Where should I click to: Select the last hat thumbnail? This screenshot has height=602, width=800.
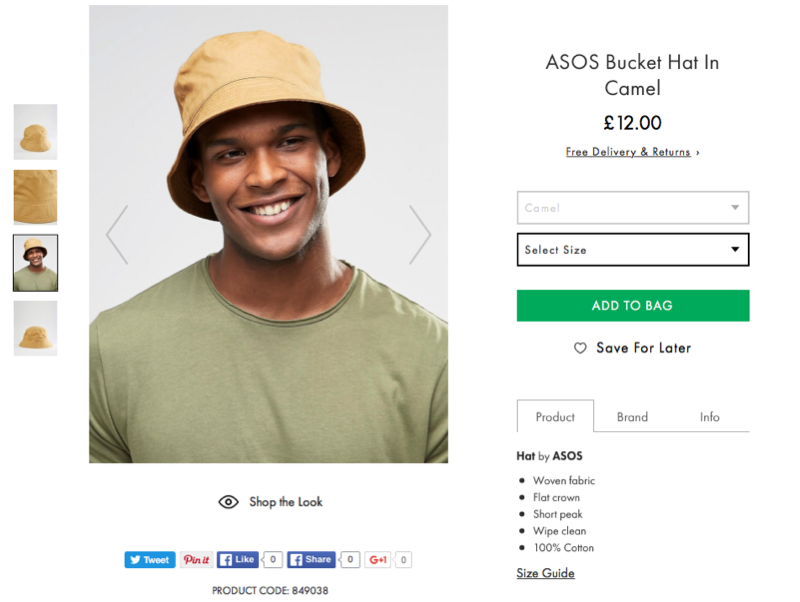coord(35,328)
